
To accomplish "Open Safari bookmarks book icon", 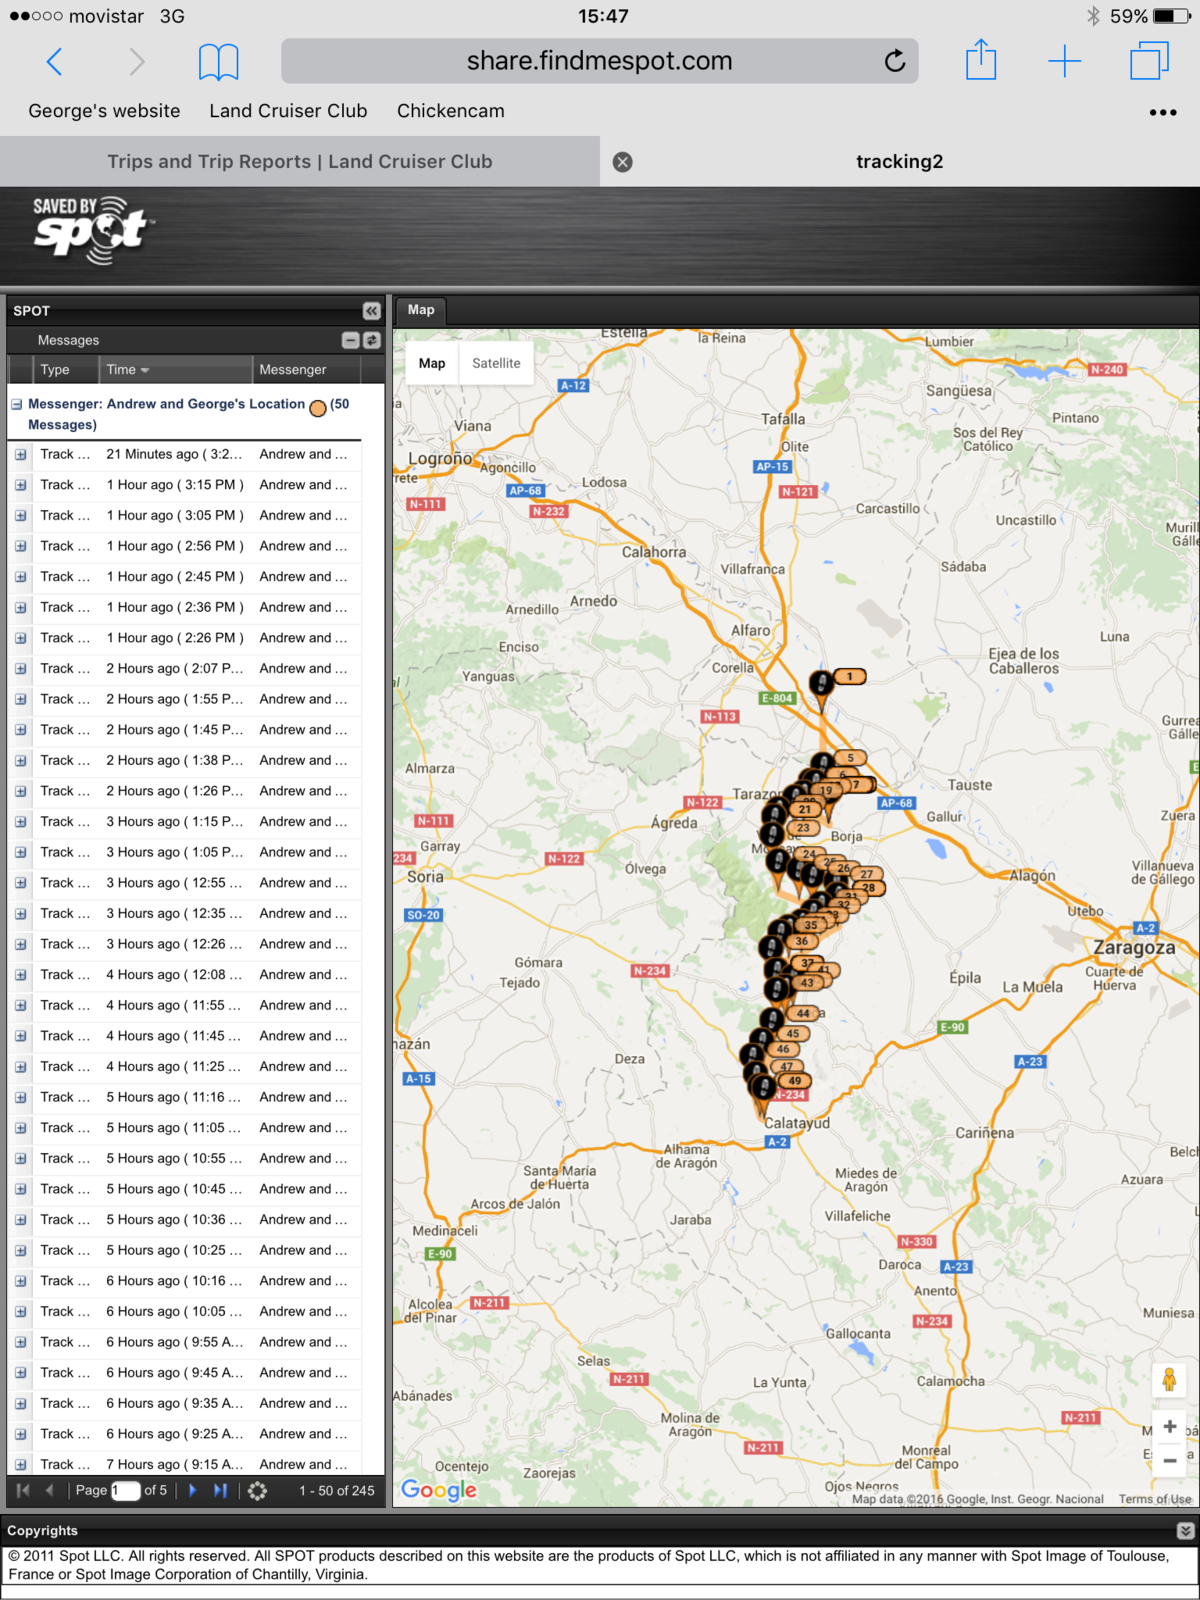I will tap(218, 62).
